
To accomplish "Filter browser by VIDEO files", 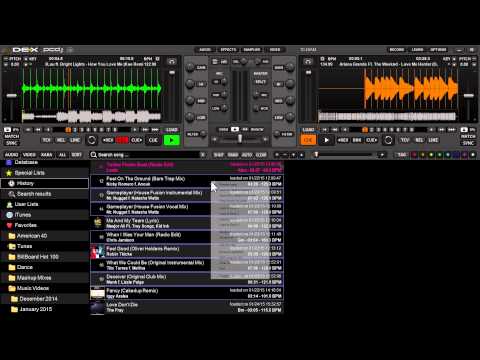I will (29, 155).
